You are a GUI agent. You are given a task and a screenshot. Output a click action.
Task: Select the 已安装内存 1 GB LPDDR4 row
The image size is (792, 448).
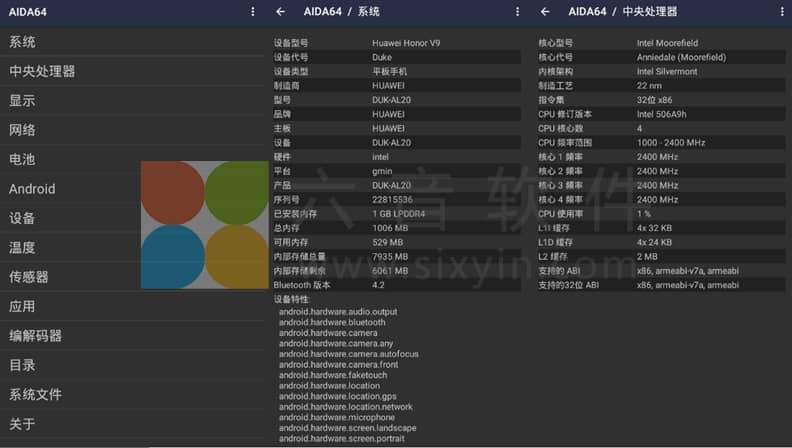tap(397, 214)
